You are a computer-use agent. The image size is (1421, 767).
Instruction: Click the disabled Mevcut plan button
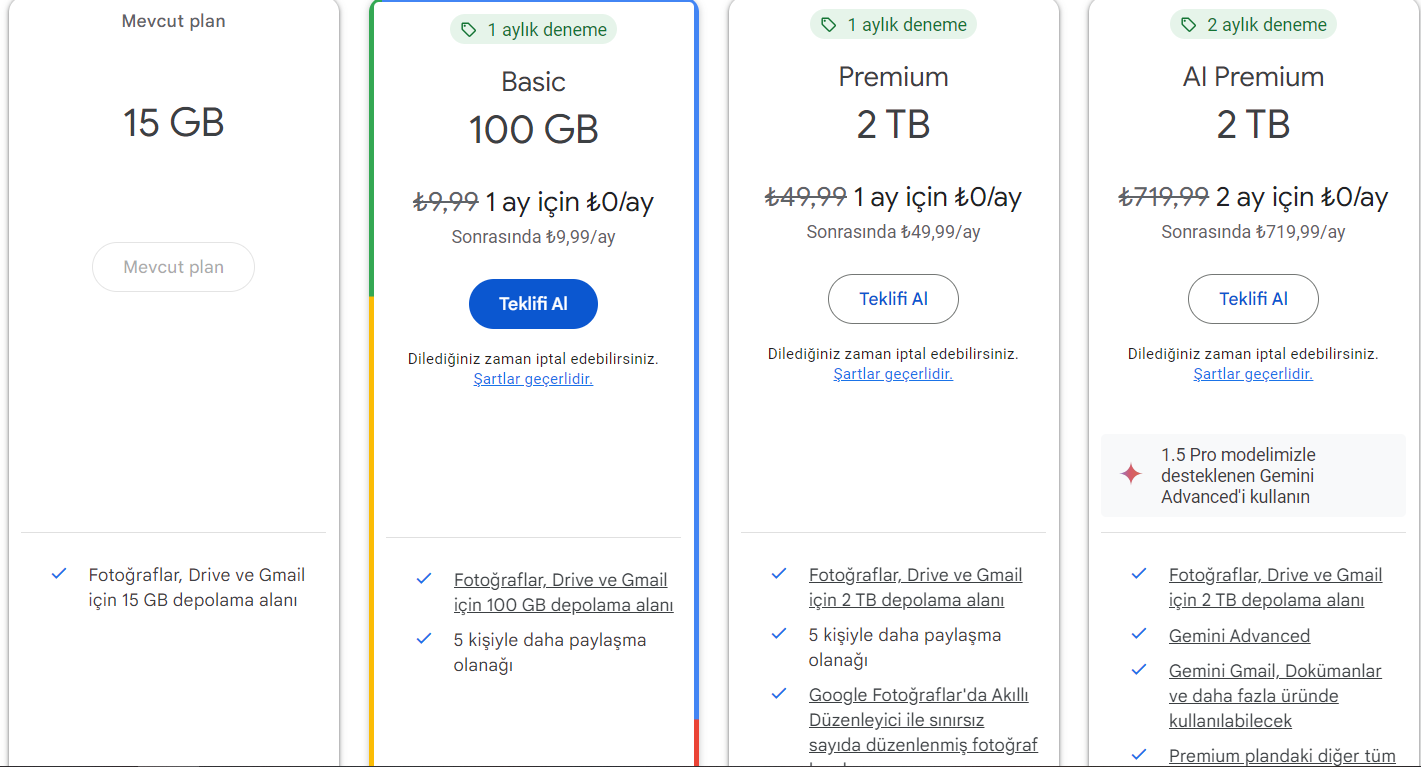coord(173,267)
